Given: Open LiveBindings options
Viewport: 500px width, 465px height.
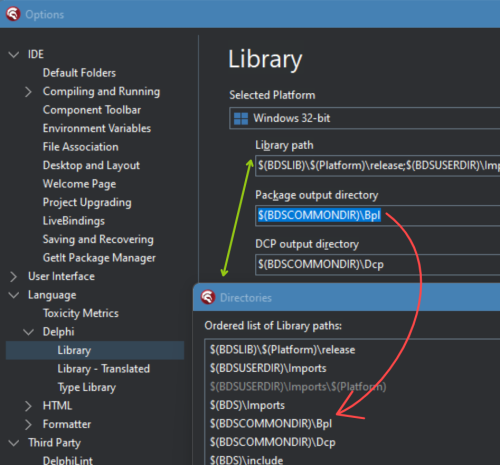Looking at the screenshot, I should coord(74,221).
